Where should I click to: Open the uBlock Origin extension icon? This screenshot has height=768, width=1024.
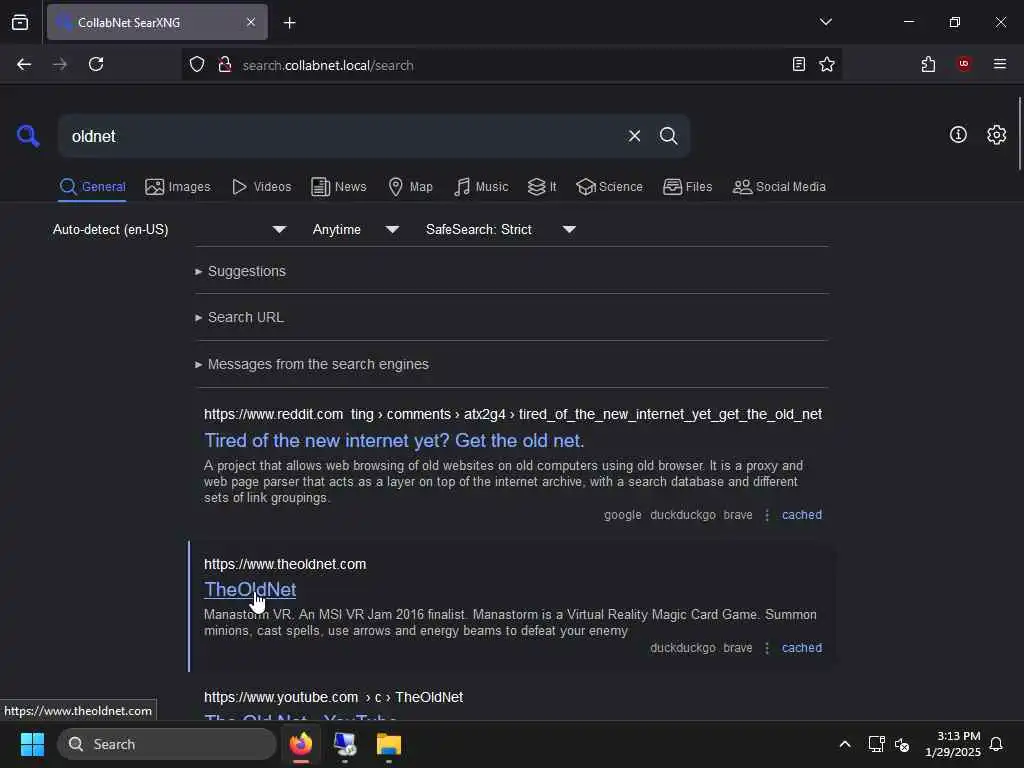click(964, 63)
